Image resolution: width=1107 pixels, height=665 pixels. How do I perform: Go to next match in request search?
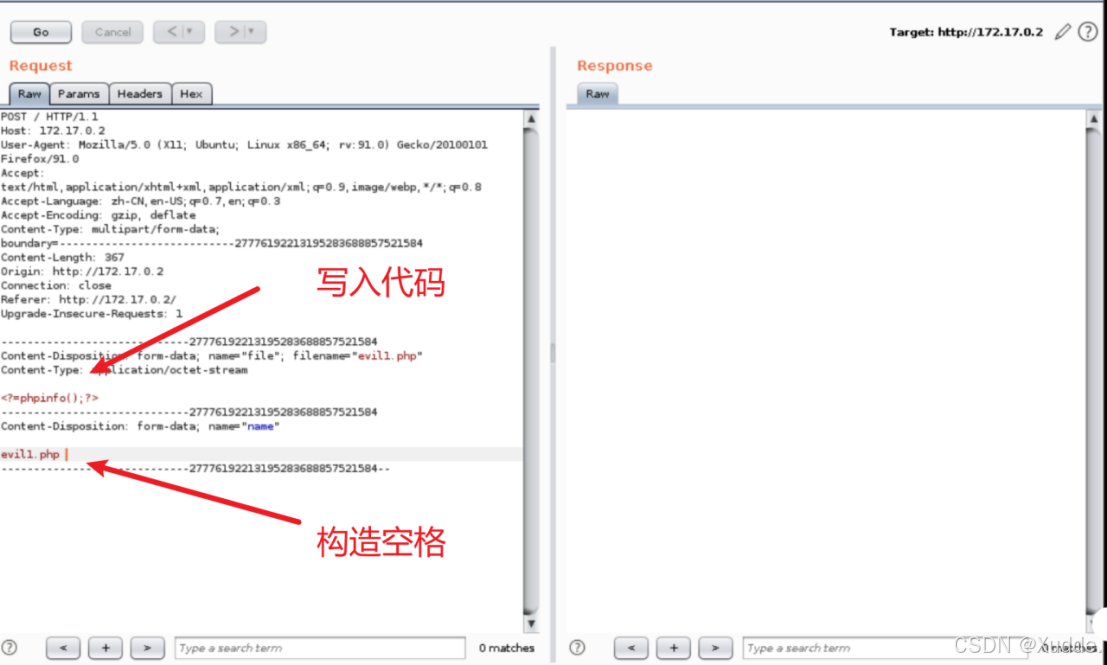pos(147,648)
